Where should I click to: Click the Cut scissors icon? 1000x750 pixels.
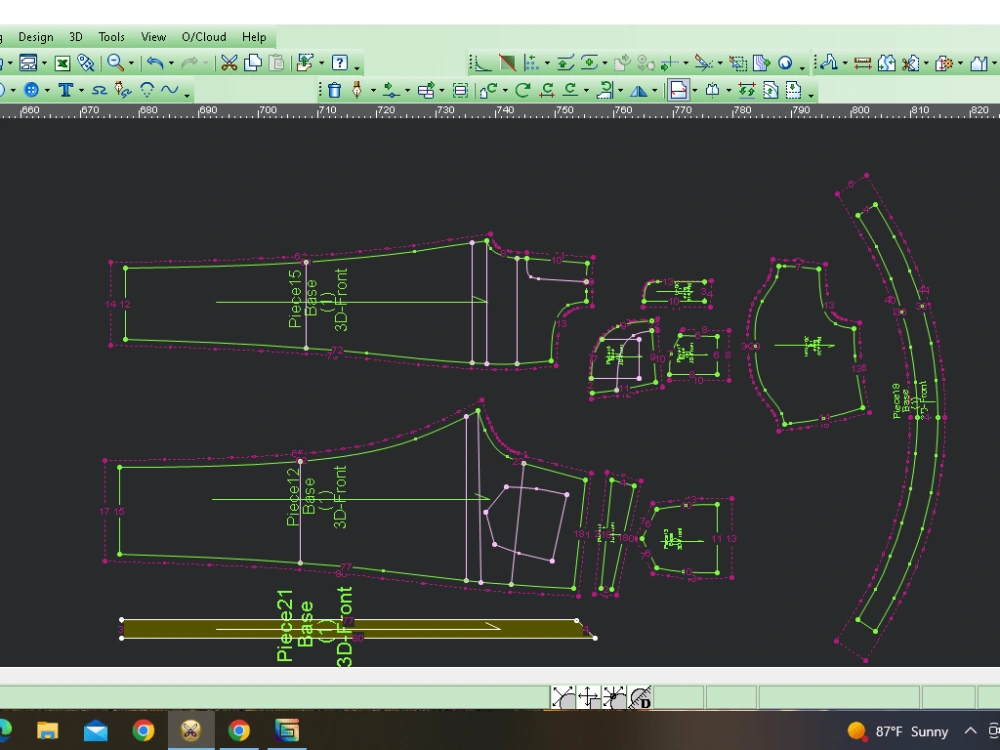coord(229,63)
